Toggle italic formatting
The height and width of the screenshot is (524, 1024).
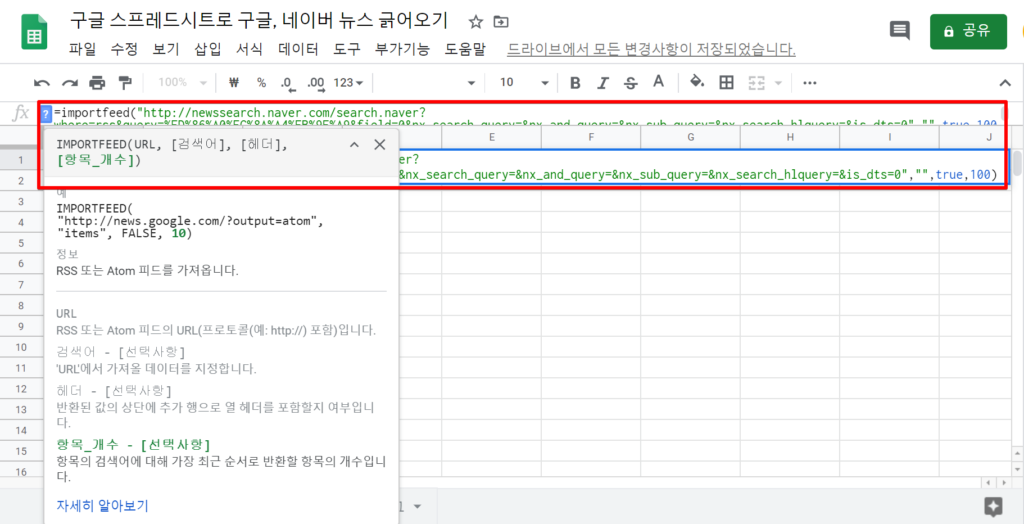click(x=603, y=83)
